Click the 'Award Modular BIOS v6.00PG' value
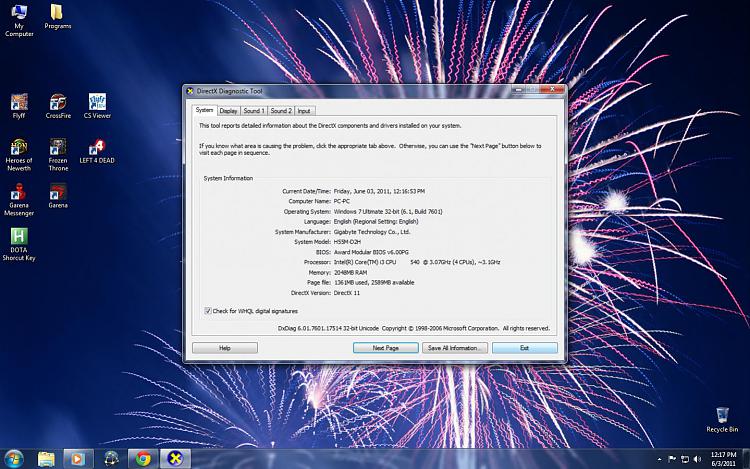The image size is (750, 469). pos(371,252)
